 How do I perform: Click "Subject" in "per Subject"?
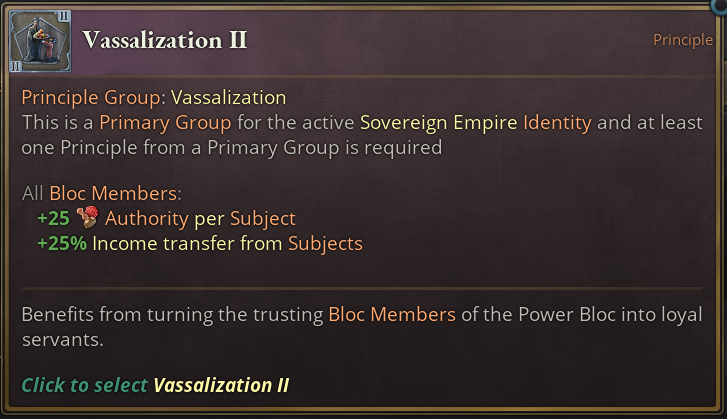(263, 218)
